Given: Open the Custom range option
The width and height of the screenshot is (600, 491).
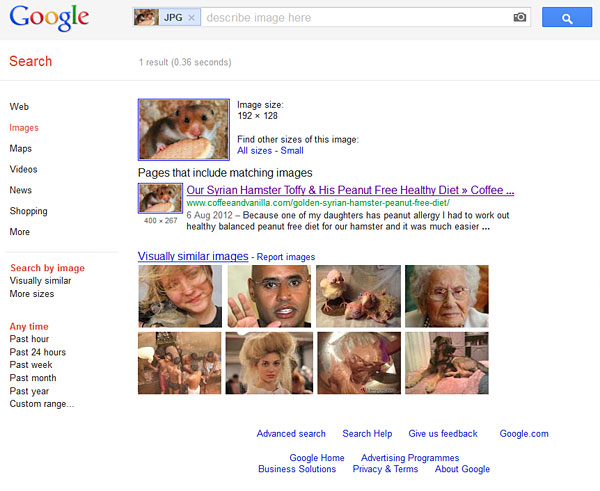Looking at the screenshot, I should coord(42,404).
